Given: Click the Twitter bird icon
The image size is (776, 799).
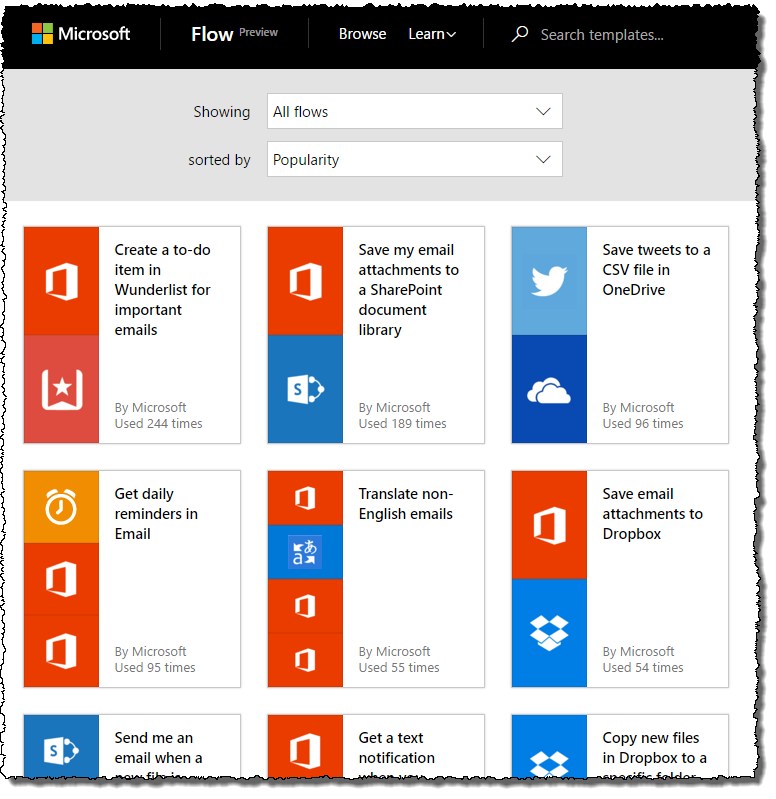Looking at the screenshot, I should coord(549,281).
